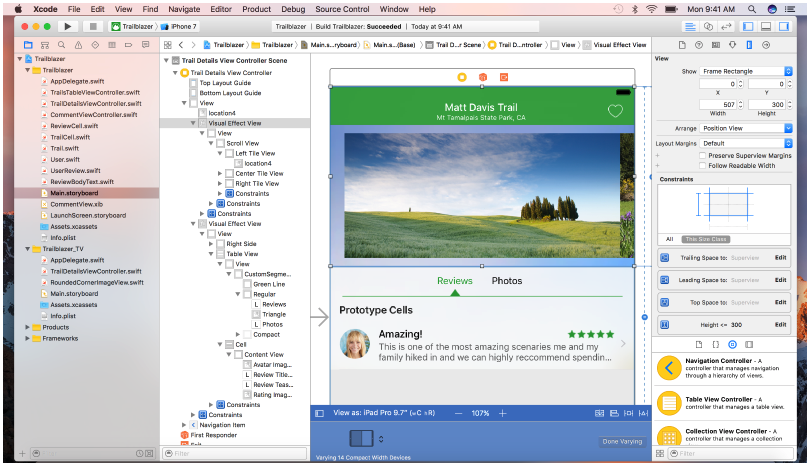Viewport: 807px width, 463px height.
Task: Click the Run (play) button
Action: [x=67, y=25]
